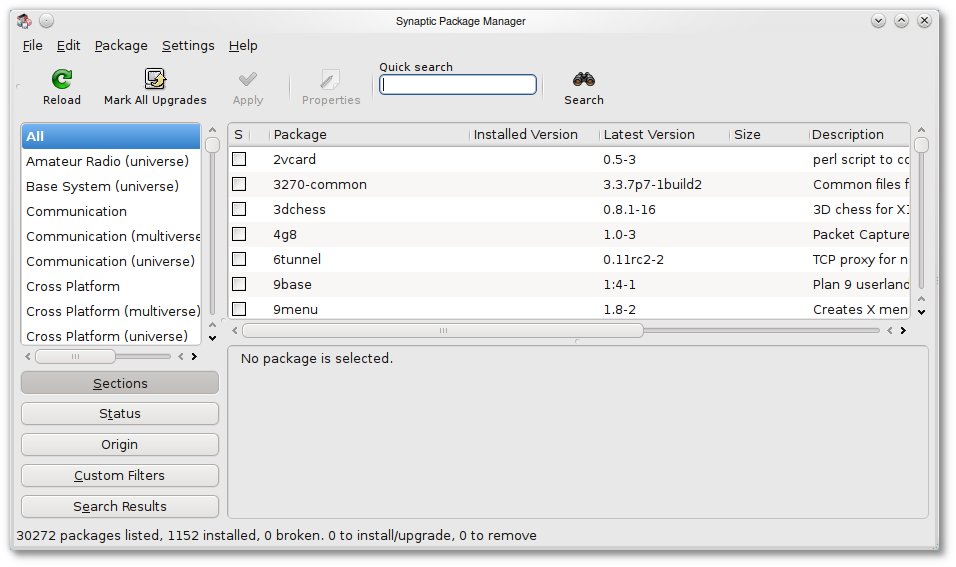Toggle the status checkbox for 3270-common

(239, 184)
